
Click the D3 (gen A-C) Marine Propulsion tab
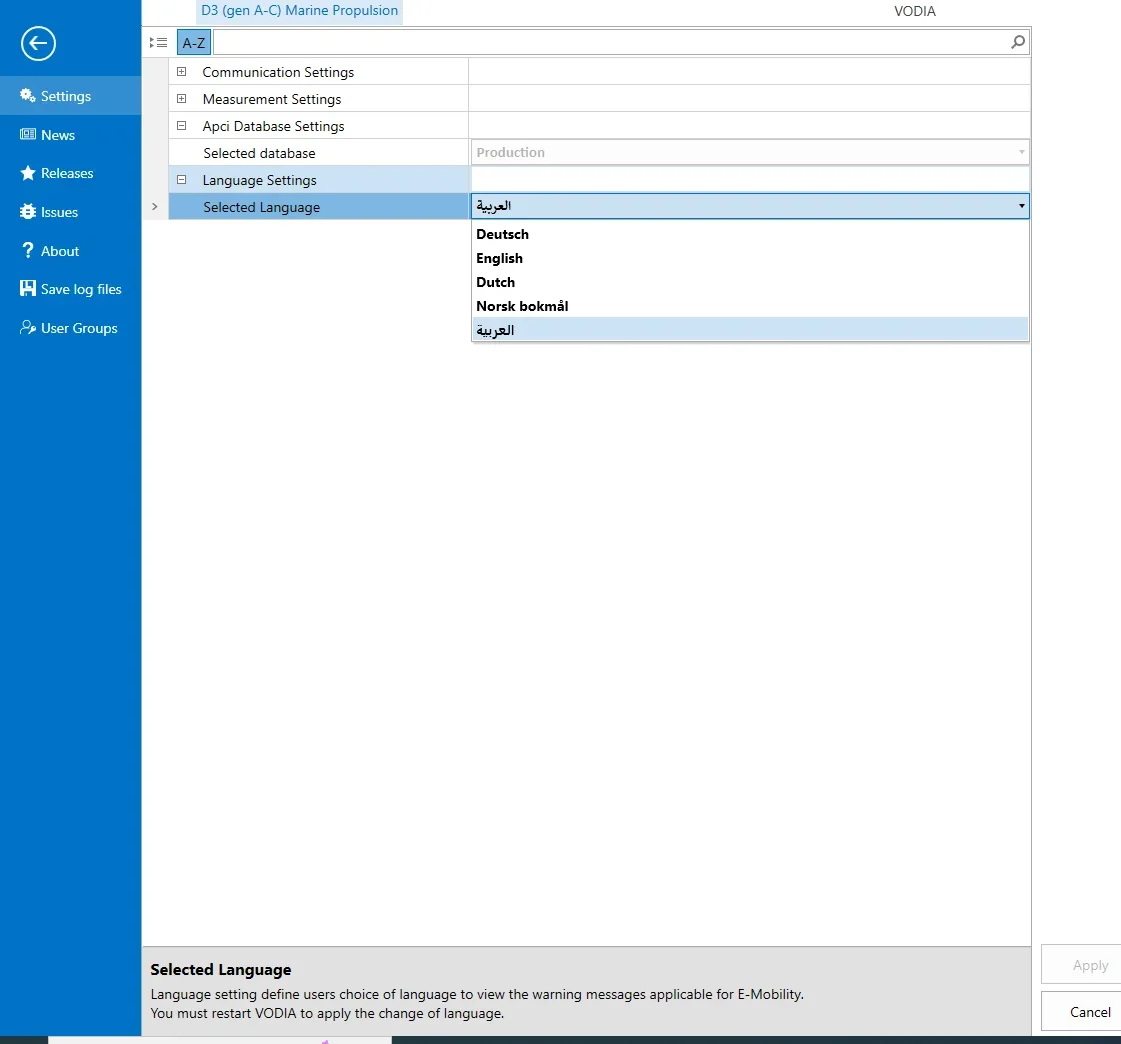[299, 11]
